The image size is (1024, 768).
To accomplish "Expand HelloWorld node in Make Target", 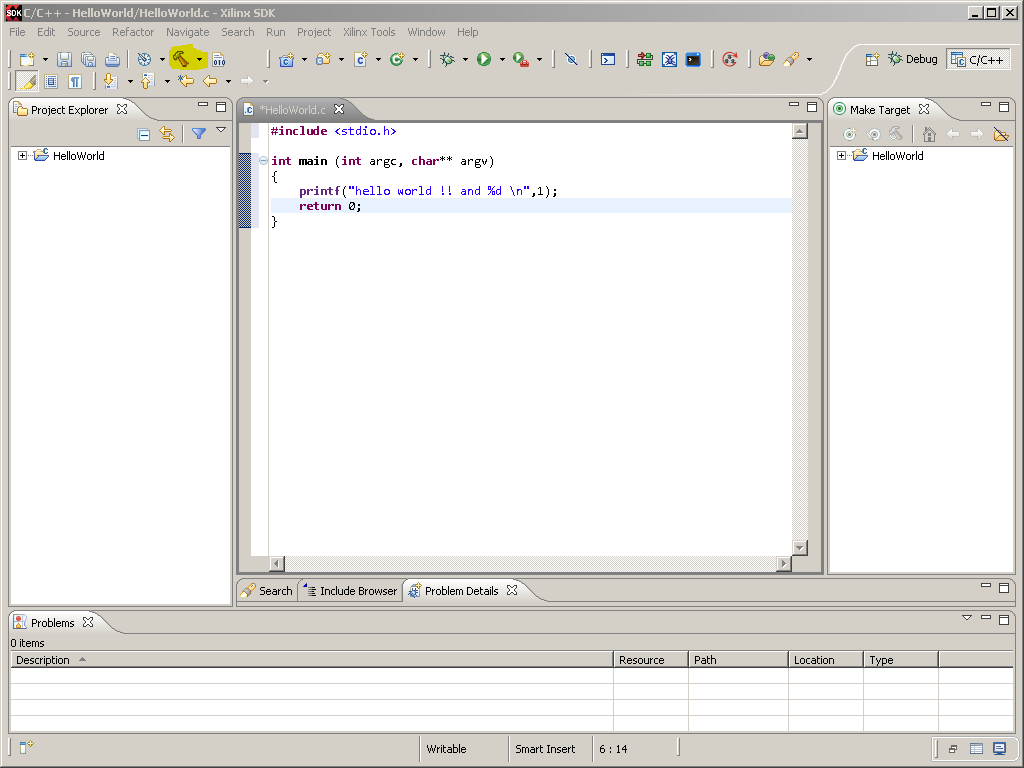I will (x=841, y=155).
